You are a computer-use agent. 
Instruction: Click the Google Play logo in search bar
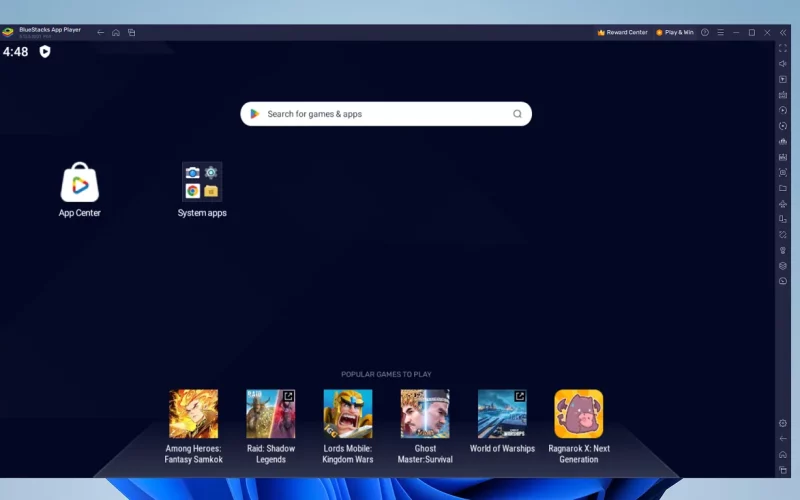tap(255, 114)
